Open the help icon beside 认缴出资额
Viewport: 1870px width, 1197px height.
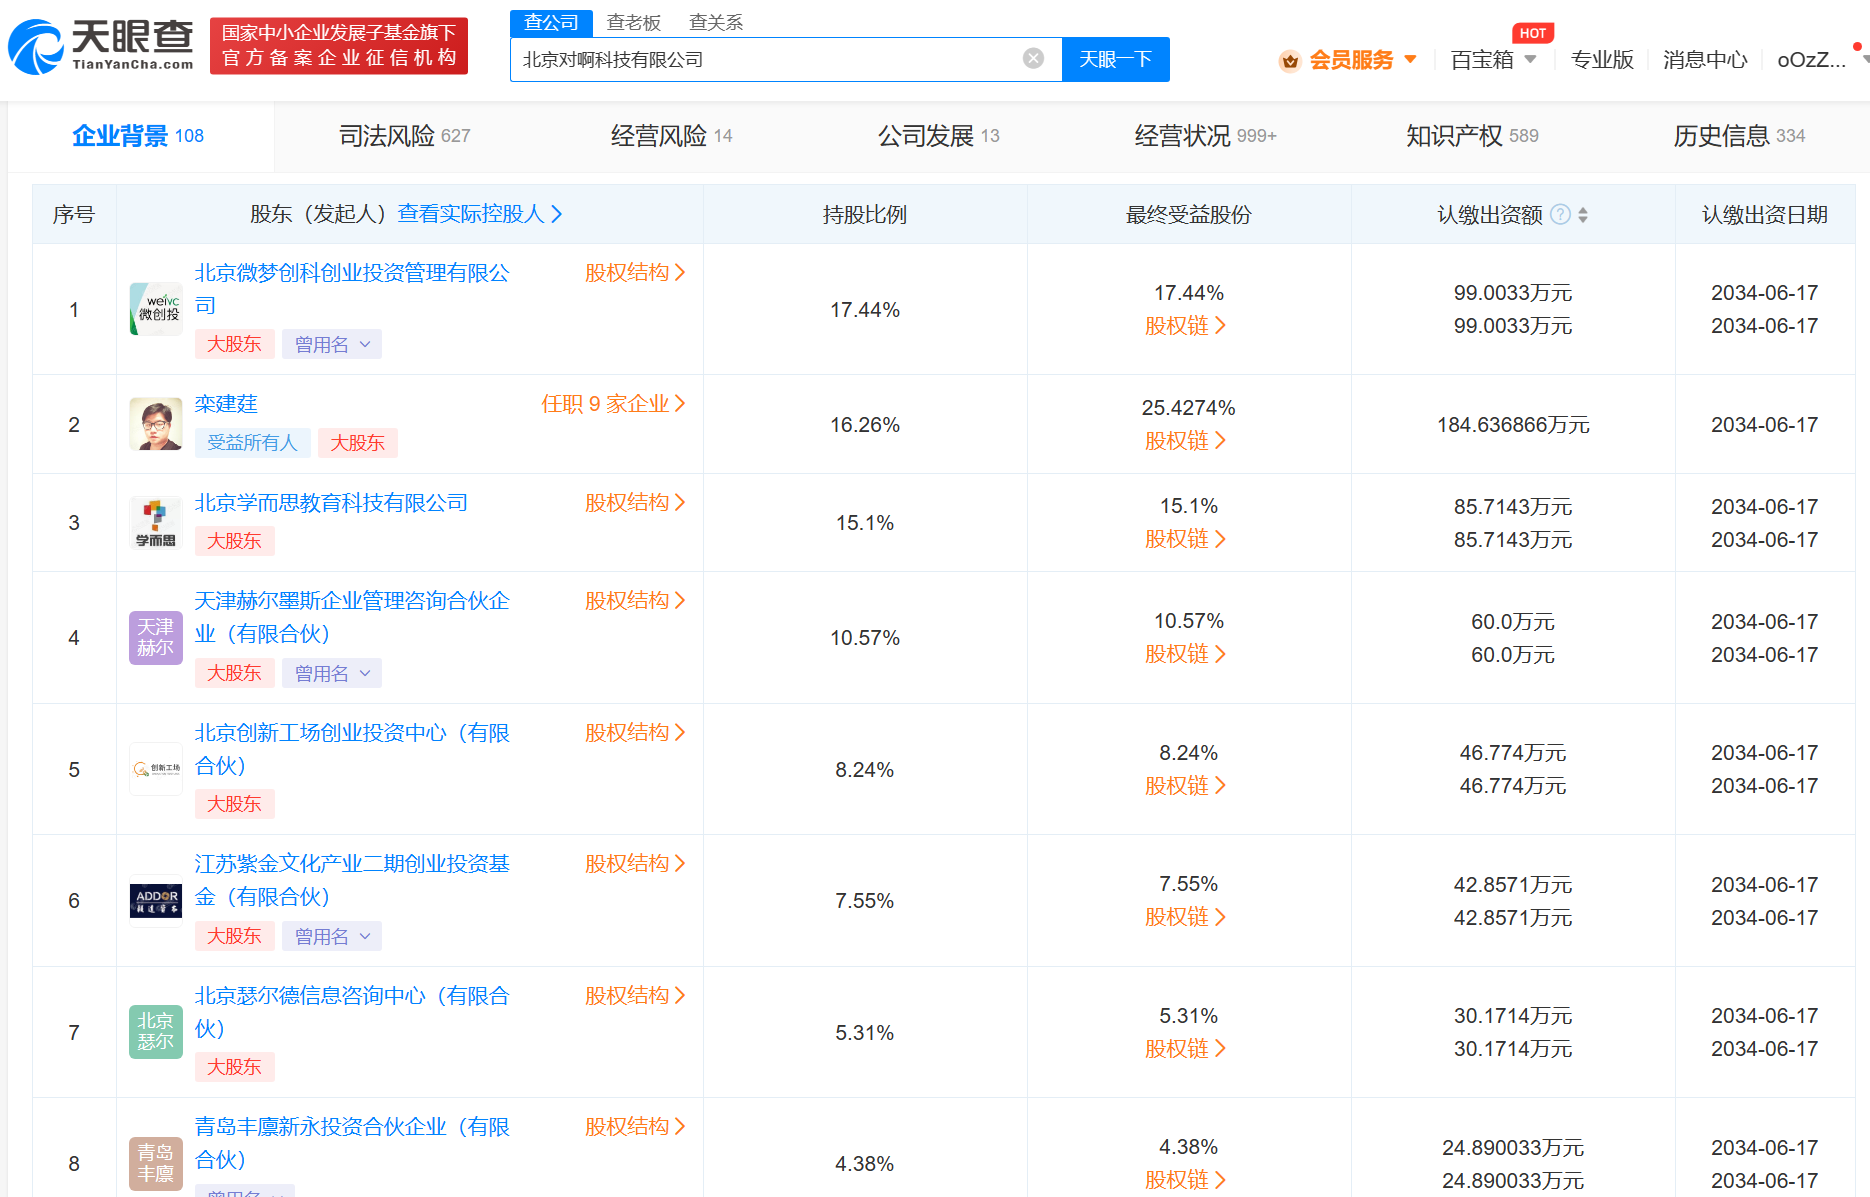click(1560, 214)
